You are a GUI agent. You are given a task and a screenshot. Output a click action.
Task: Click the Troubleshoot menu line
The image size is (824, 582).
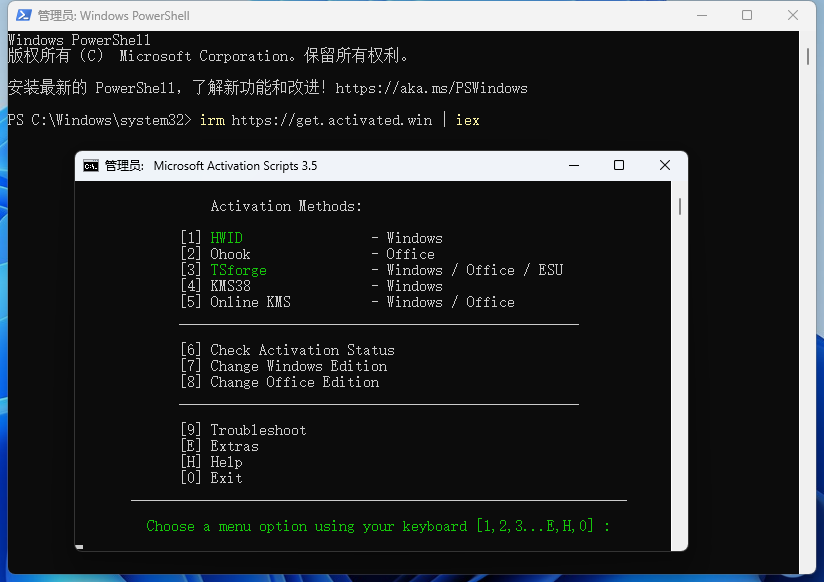point(243,430)
